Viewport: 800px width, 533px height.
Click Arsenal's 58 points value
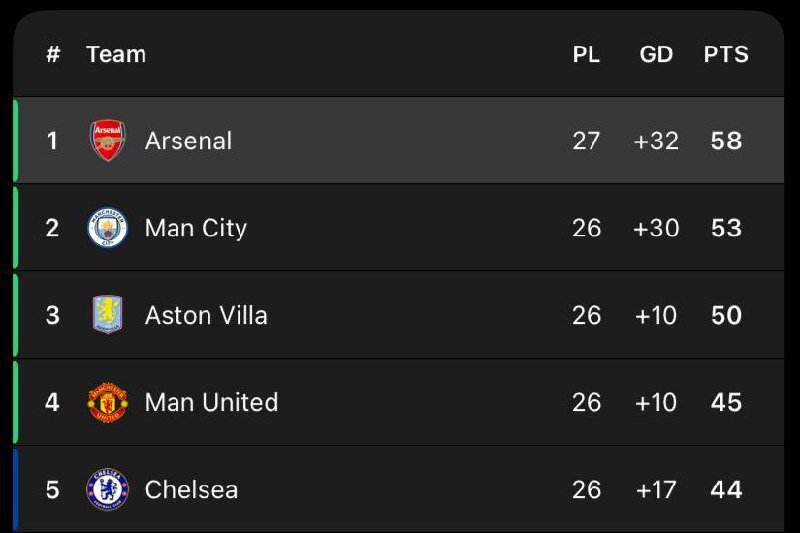(x=726, y=141)
